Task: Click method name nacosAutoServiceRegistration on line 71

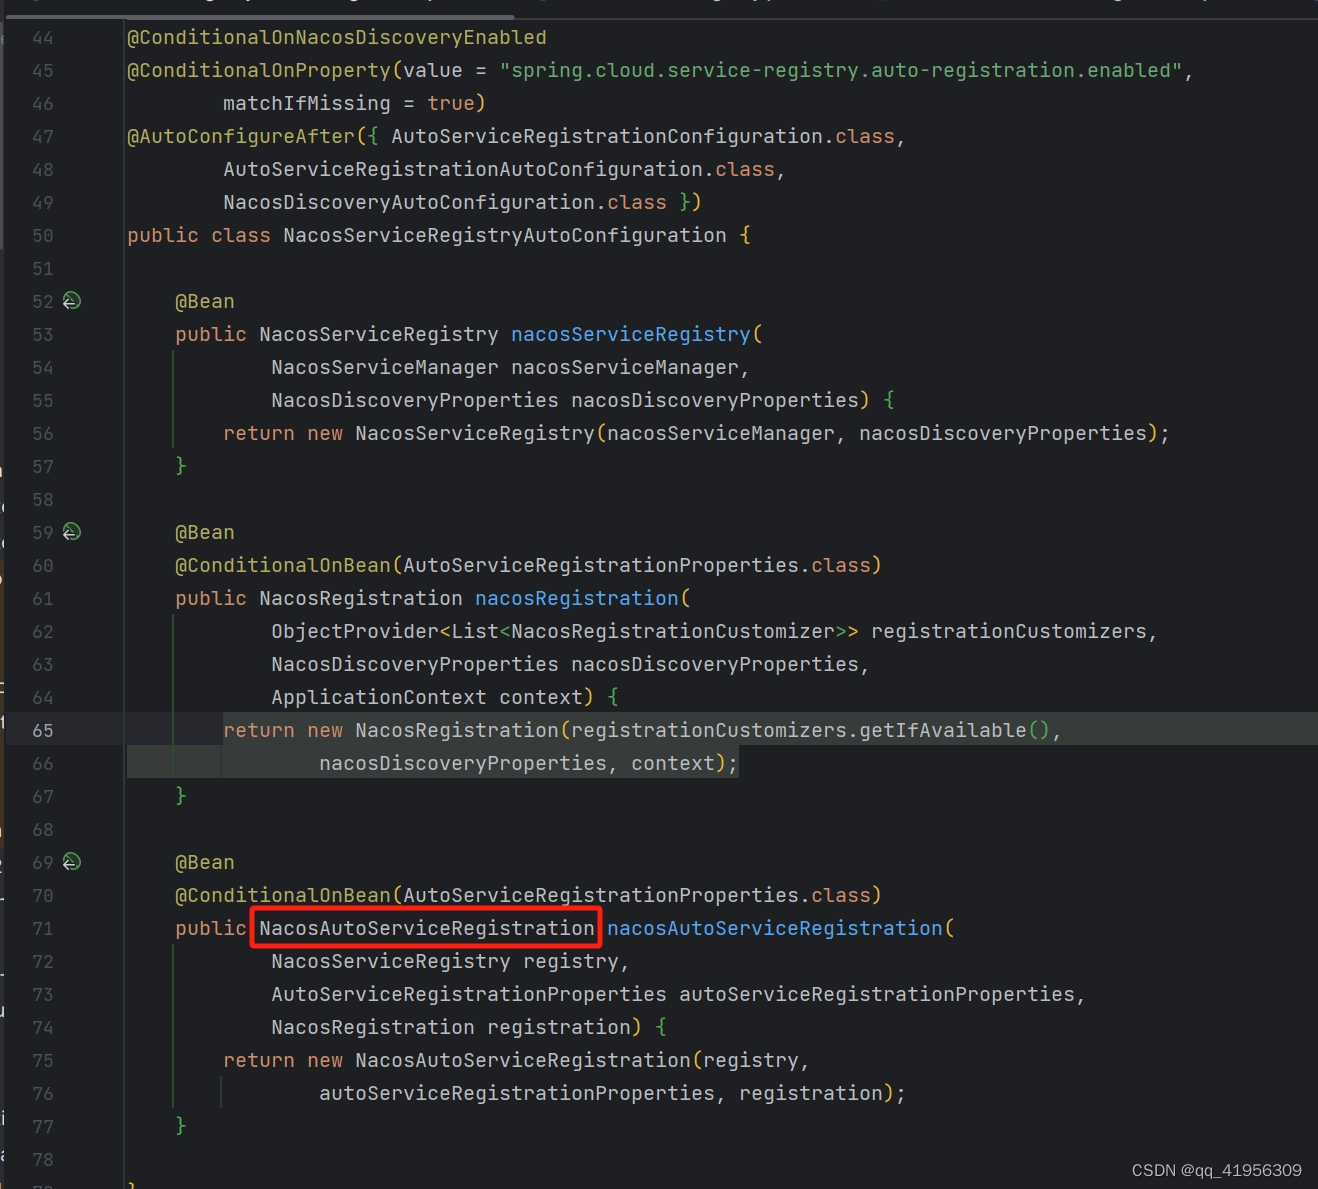Action: click(x=775, y=928)
